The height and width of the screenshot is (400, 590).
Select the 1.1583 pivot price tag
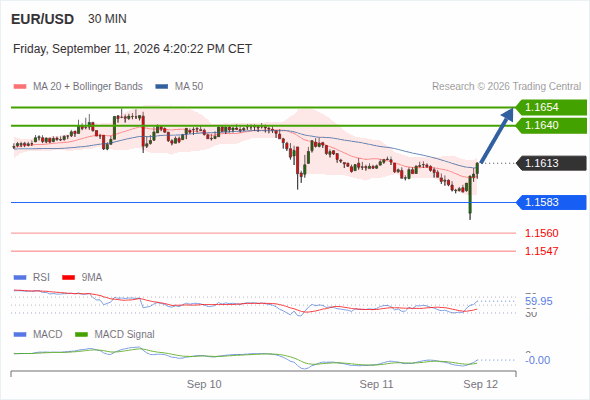click(x=551, y=202)
